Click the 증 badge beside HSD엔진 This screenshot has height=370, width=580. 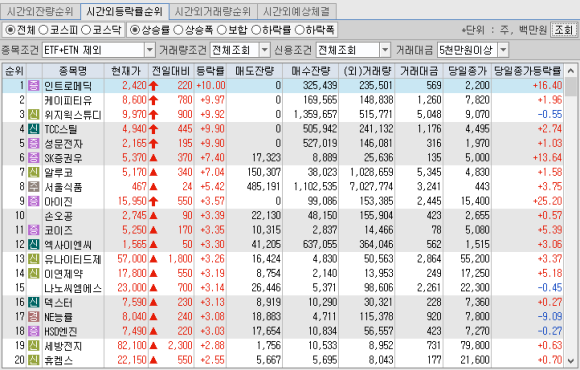[33, 331]
